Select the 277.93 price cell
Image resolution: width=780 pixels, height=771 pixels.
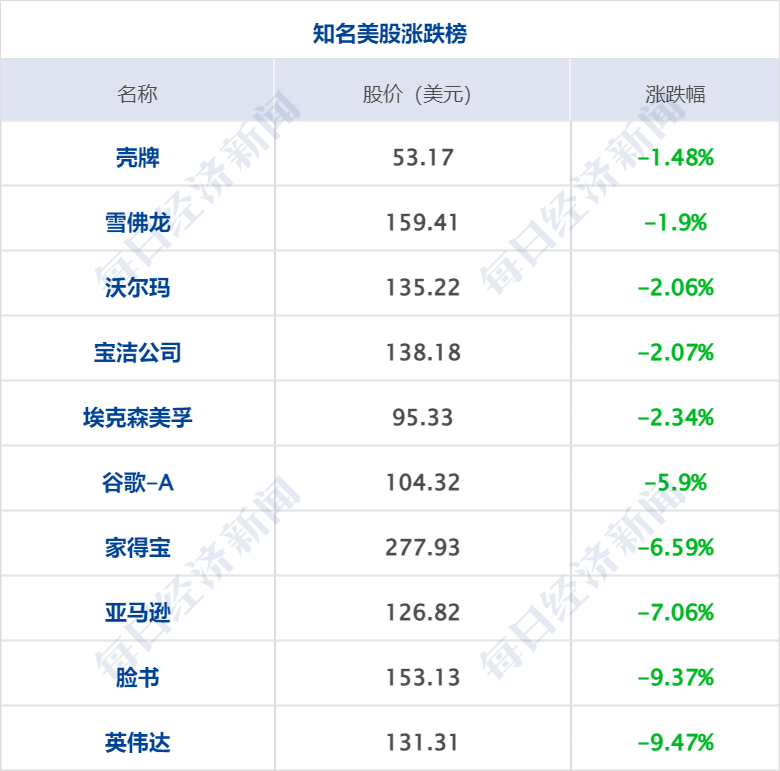point(423,548)
